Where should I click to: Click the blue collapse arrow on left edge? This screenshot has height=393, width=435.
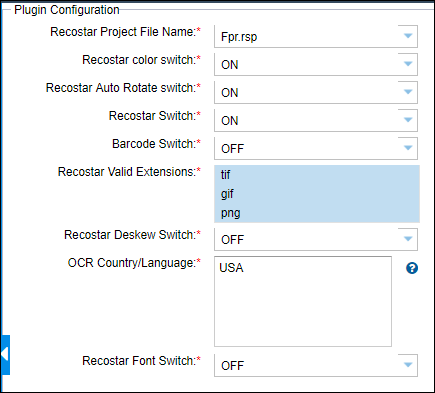[5, 355]
